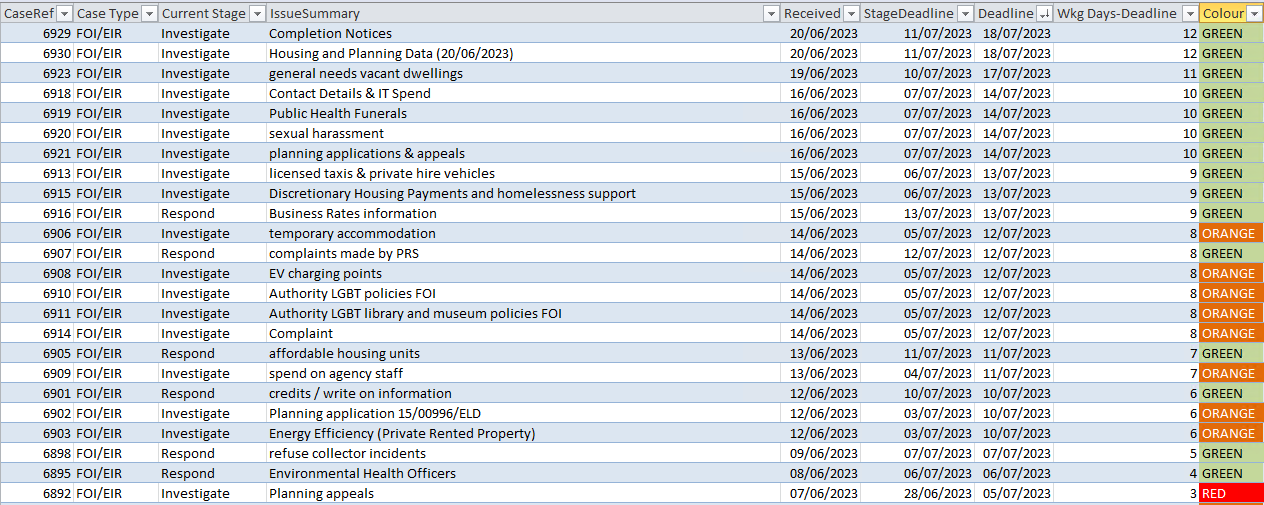Open the Received column filter dropdown
Viewport: 1264px width, 505px height.
tap(851, 13)
